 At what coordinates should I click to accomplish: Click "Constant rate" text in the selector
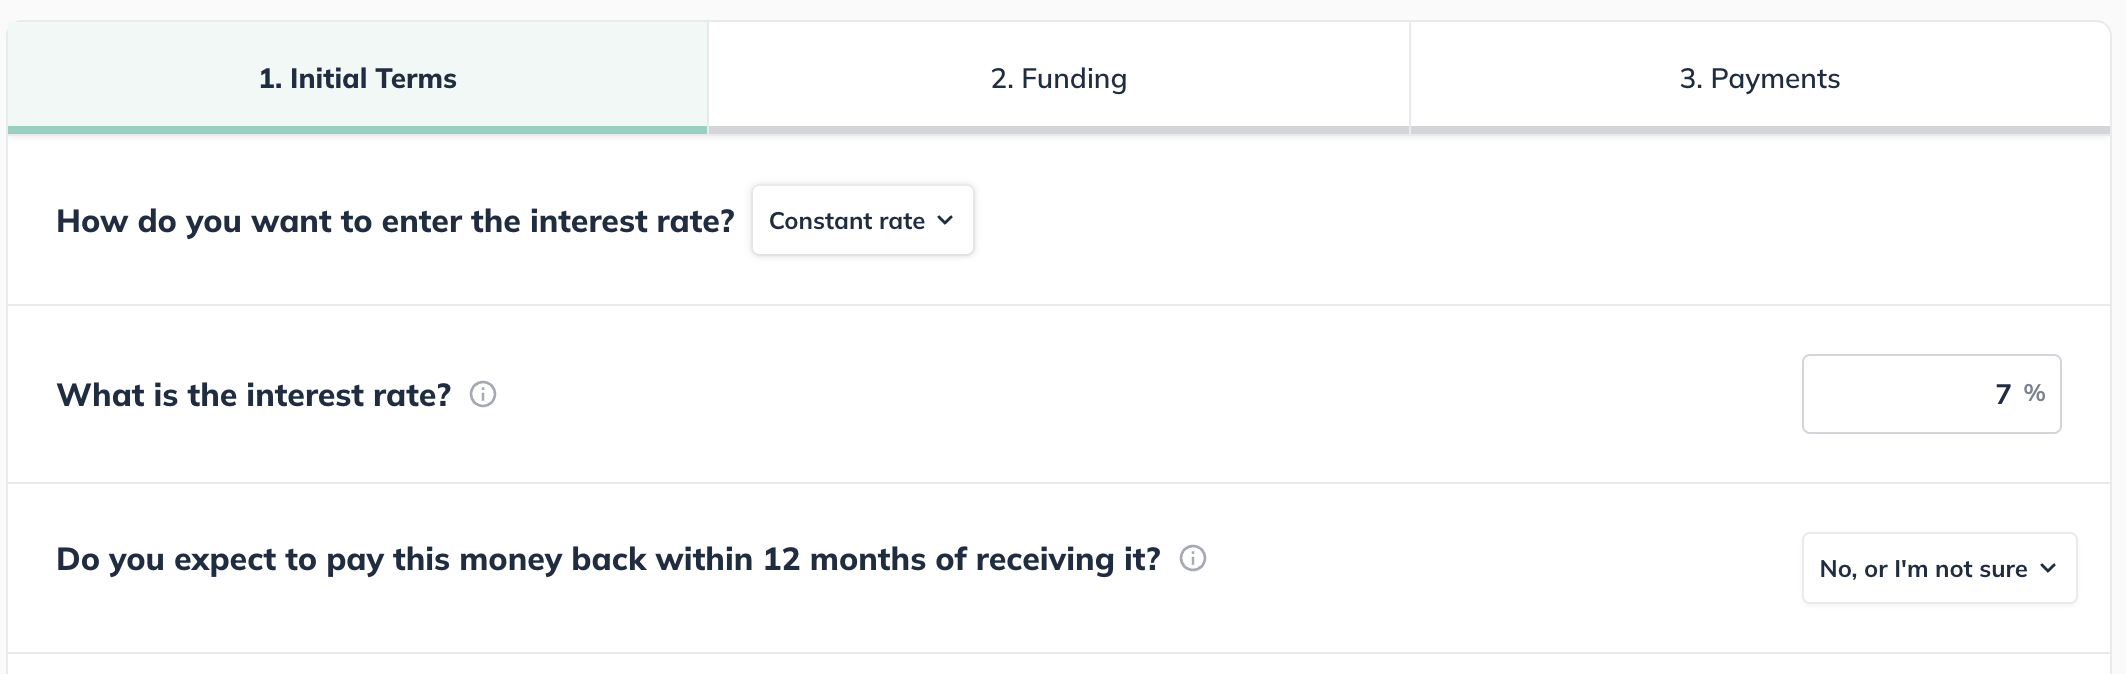(846, 221)
